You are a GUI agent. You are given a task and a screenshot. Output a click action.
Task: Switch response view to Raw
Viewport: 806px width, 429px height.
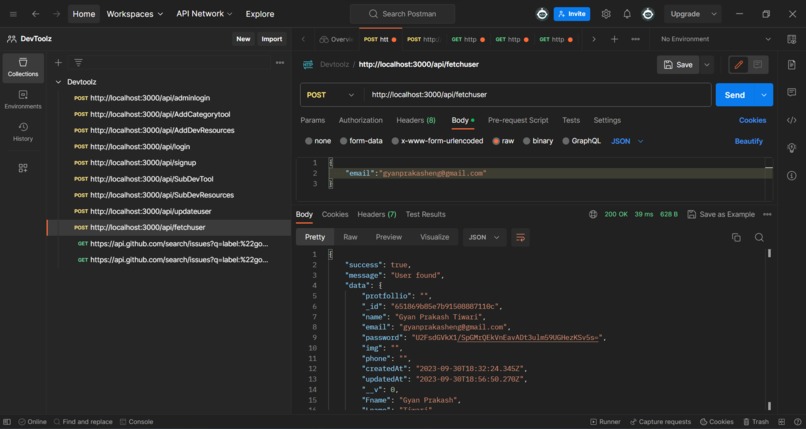pyautogui.click(x=350, y=237)
